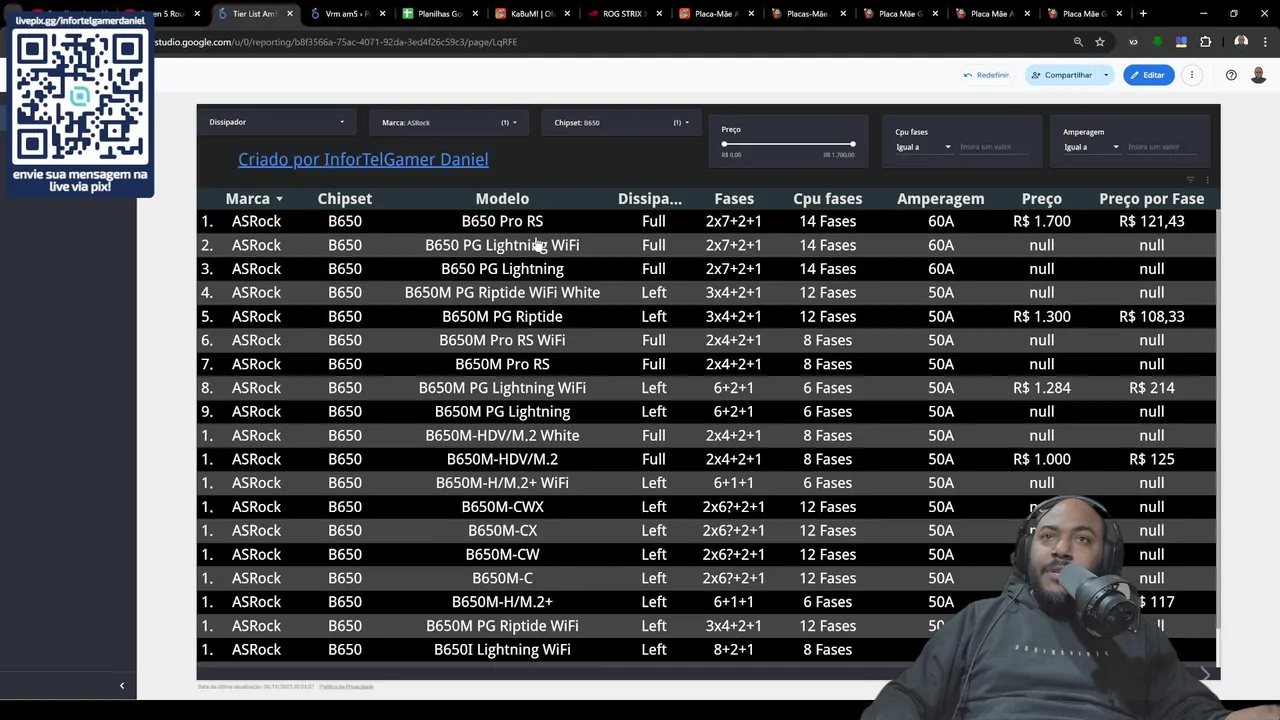Click the left handle of Preço slider

pos(725,145)
